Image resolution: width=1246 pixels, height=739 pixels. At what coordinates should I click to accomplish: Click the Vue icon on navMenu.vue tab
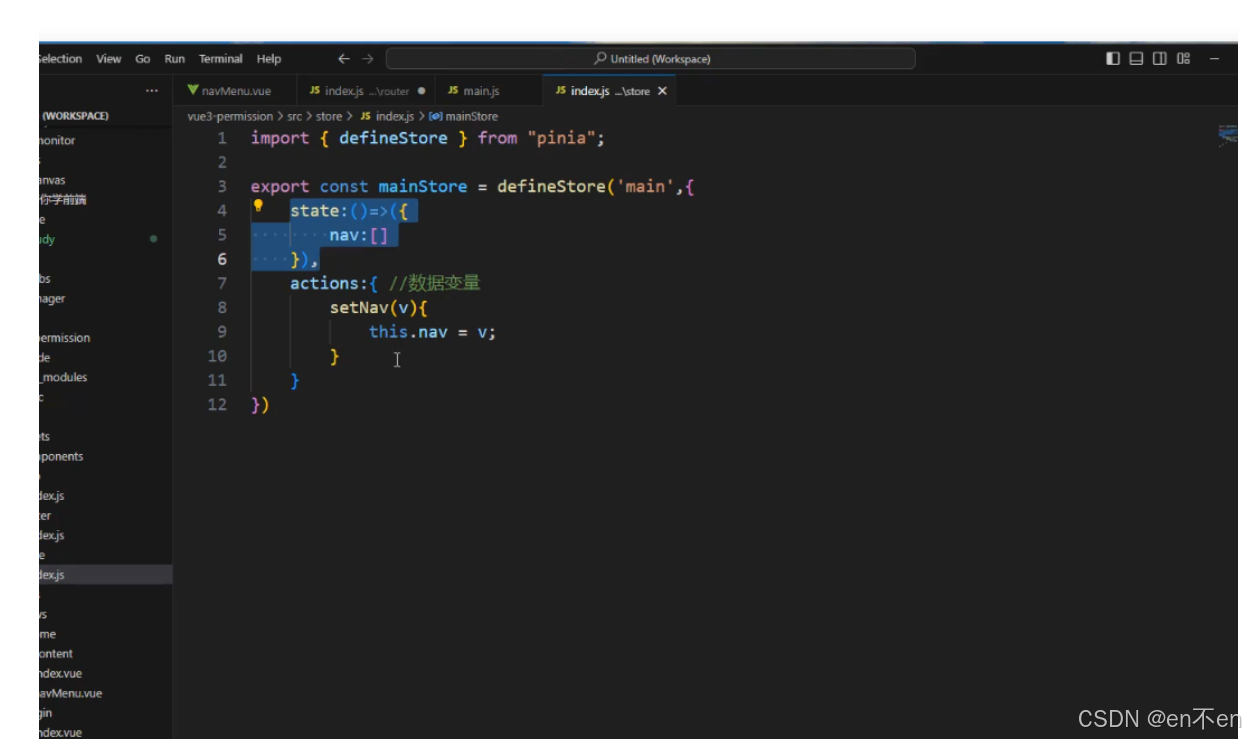click(194, 91)
